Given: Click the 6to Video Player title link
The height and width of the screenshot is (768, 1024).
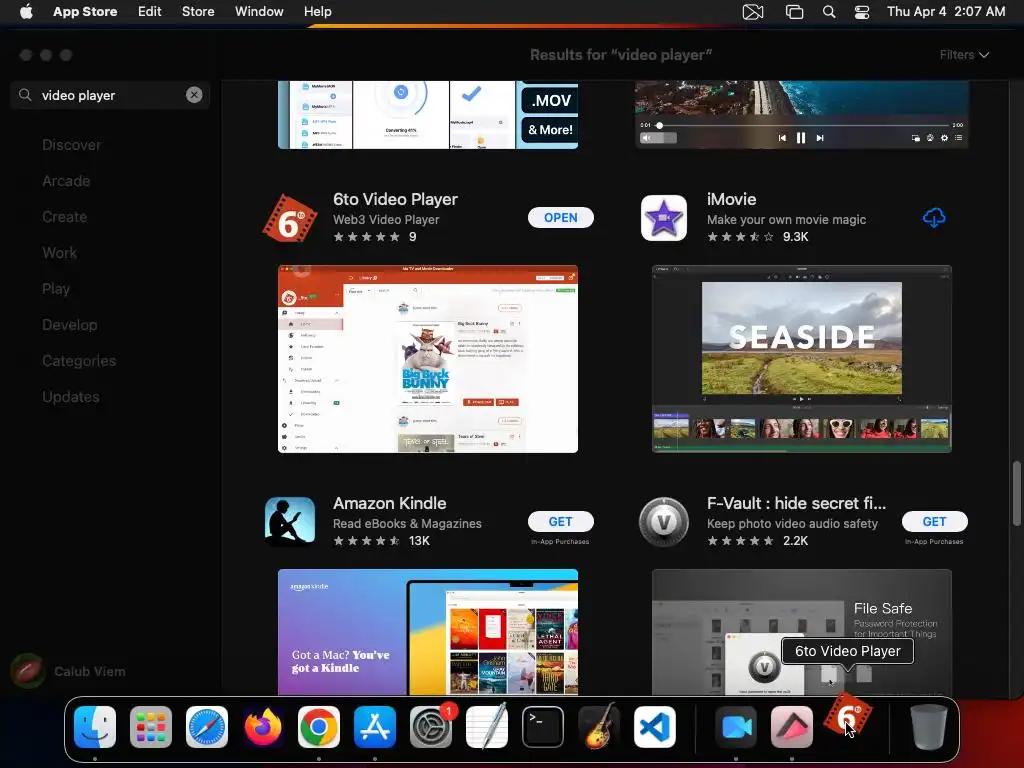Looking at the screenshot, I should 395,199.
